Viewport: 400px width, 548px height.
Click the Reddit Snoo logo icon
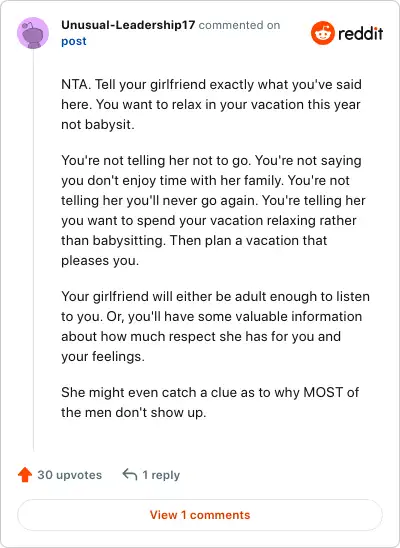(322, 33)
